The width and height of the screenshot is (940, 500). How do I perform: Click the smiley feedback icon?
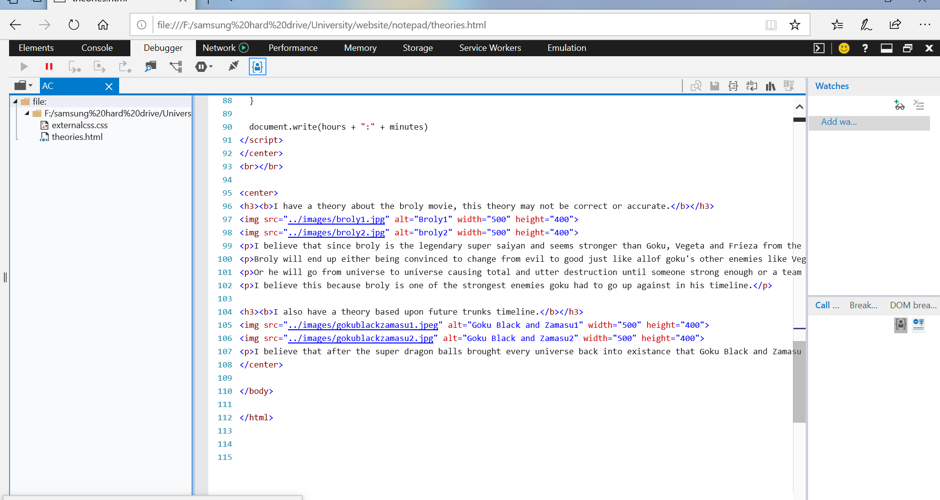[844, 48]
